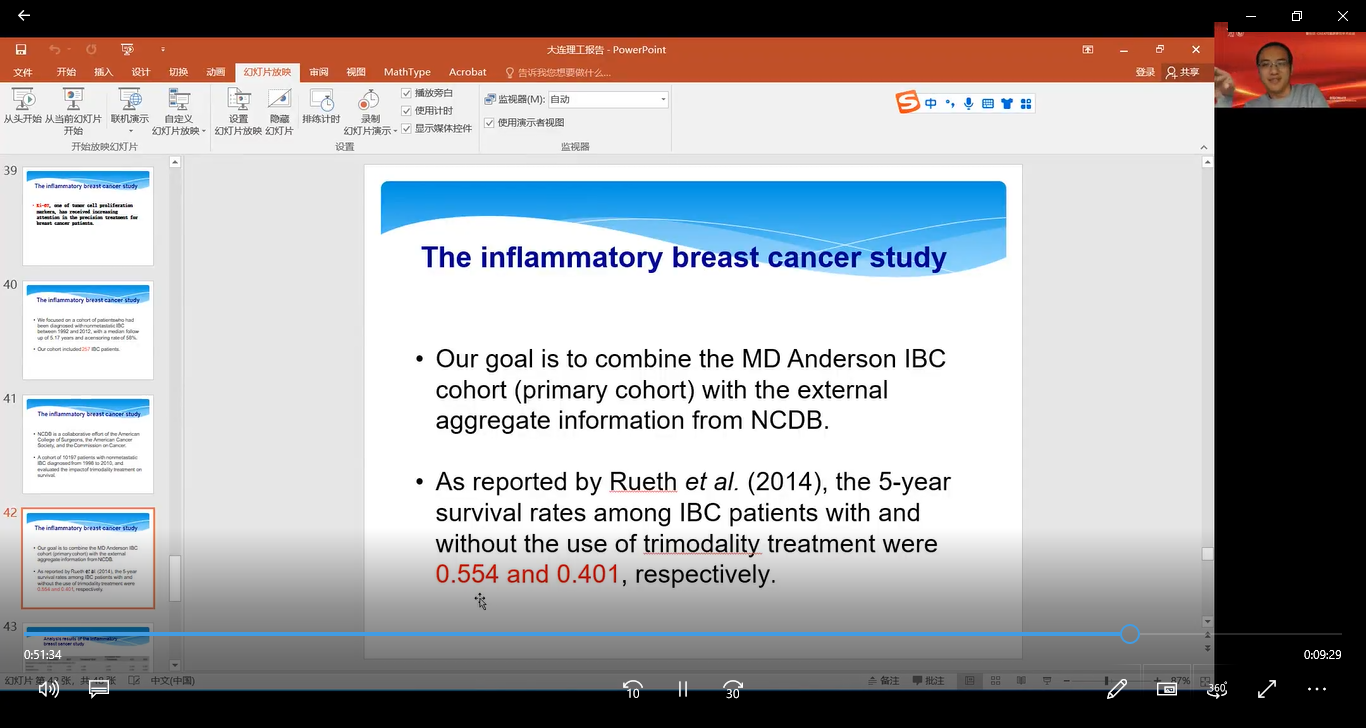
Task: Click the back arrow of the video player
Action: 24,15
